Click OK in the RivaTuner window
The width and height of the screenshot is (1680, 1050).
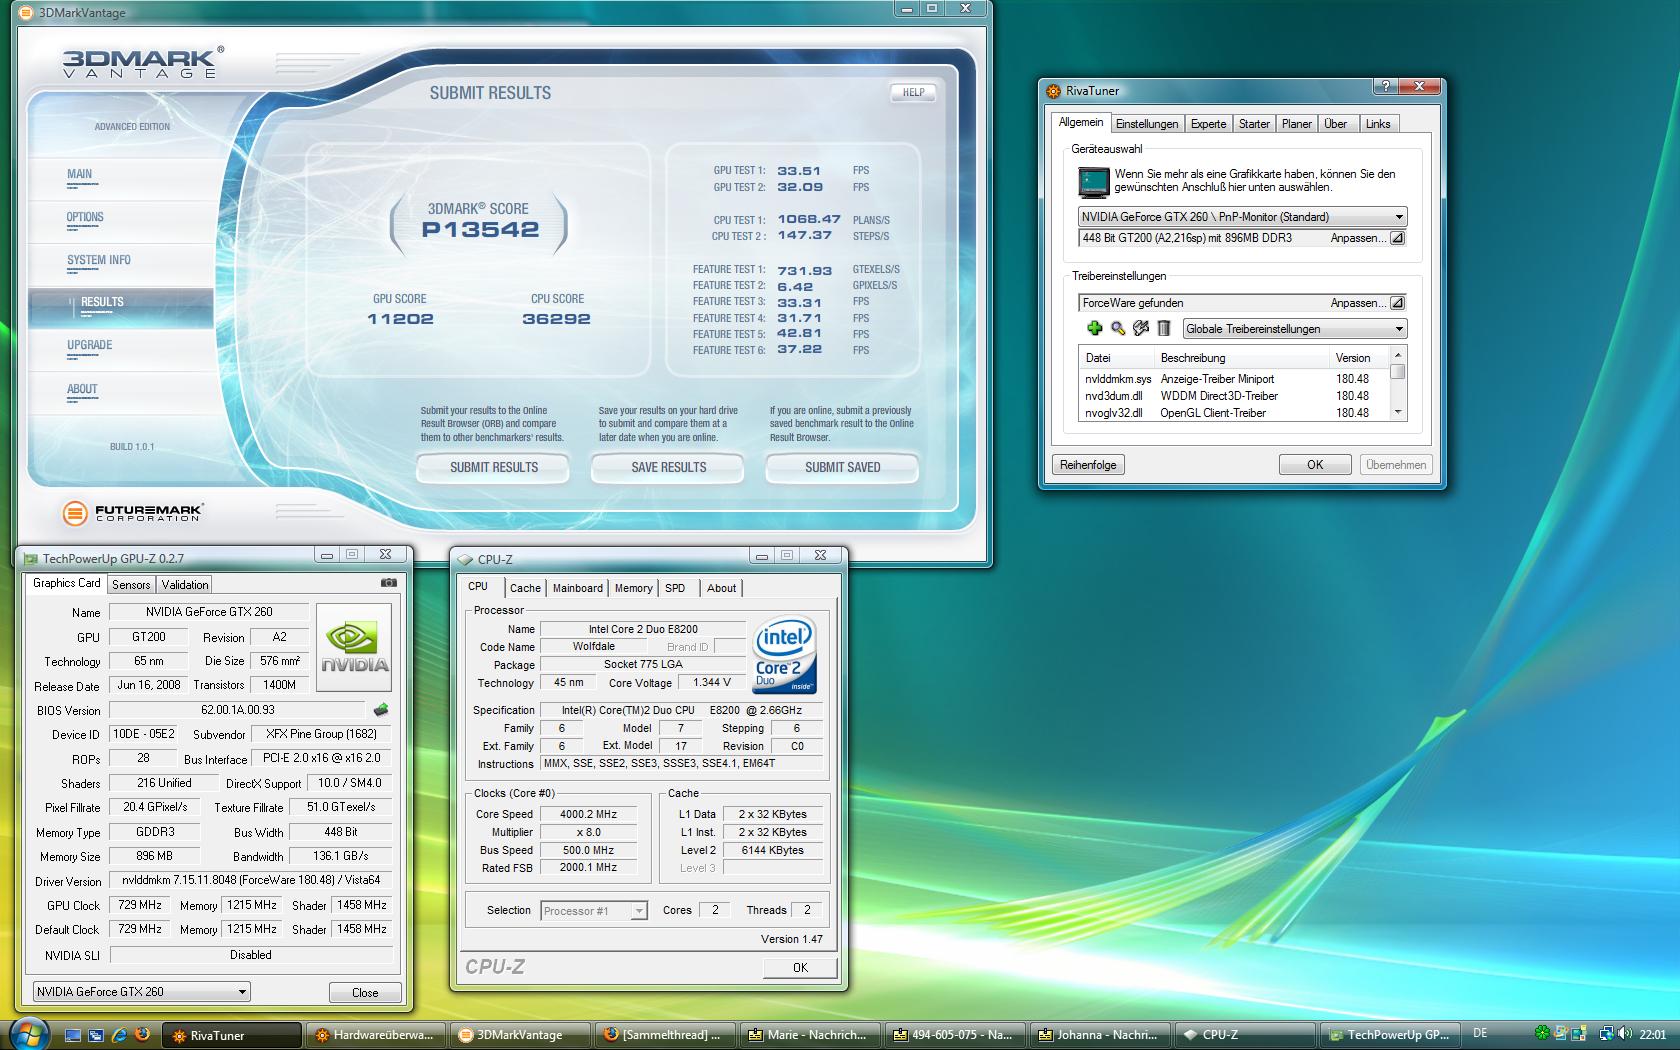1315,465
